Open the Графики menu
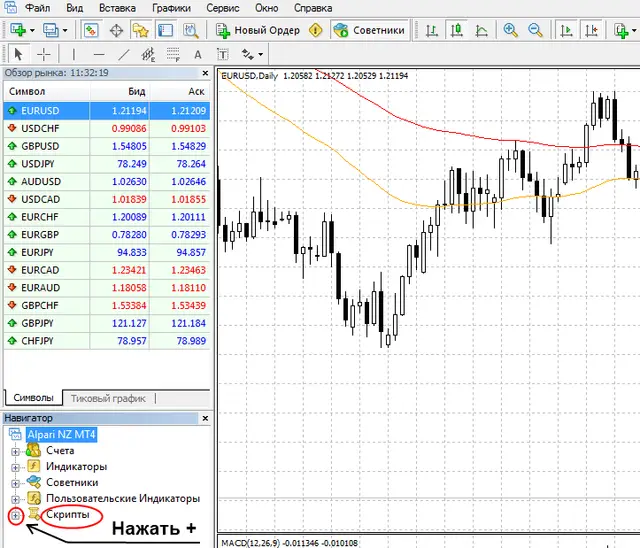 point(171,8)
